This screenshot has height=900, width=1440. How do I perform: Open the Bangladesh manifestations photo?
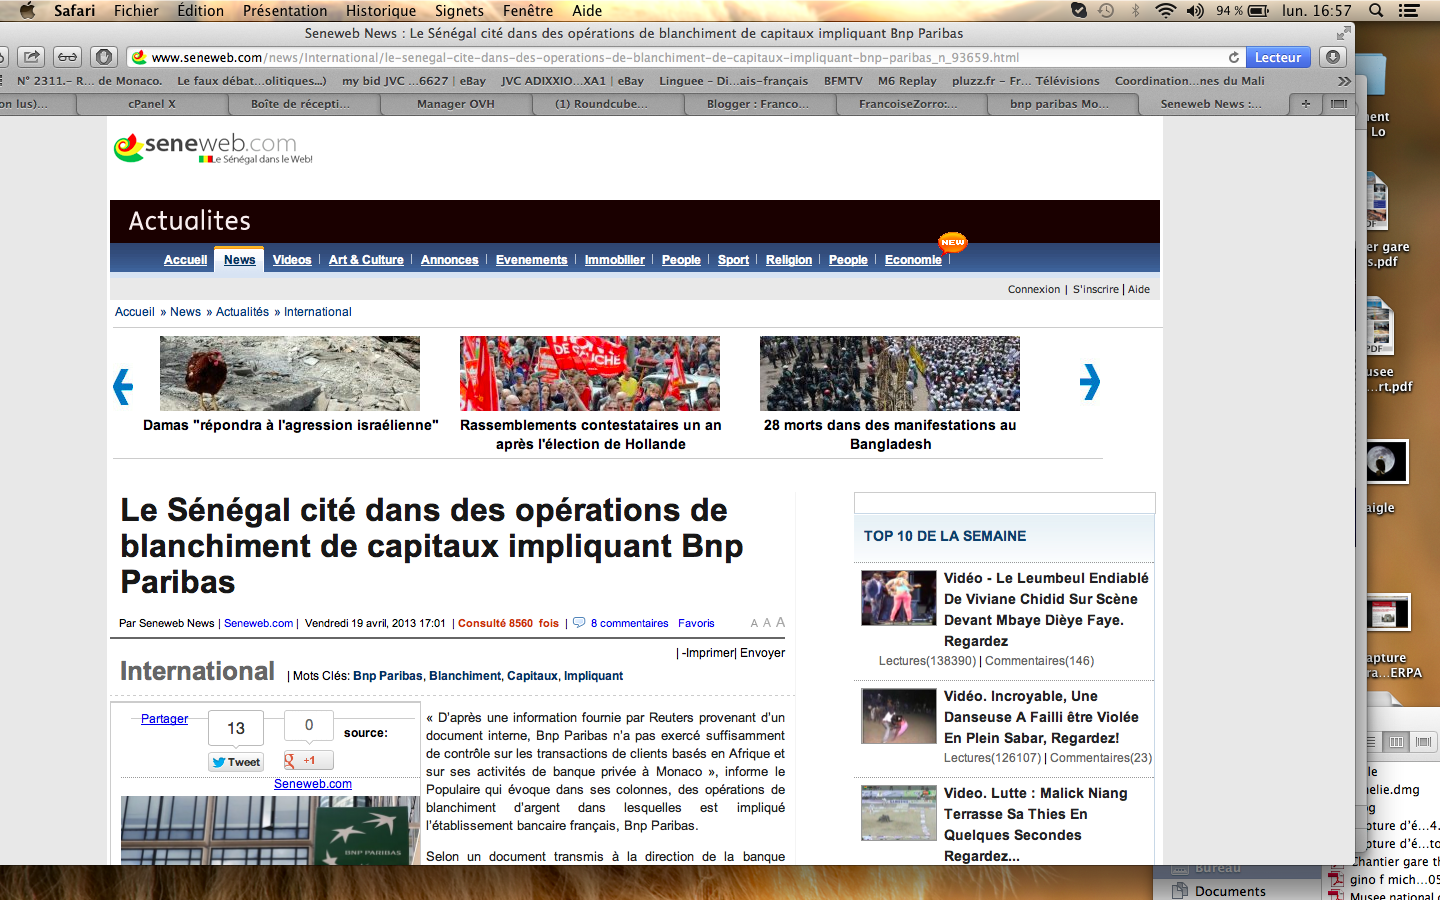[x=890, y=373]
